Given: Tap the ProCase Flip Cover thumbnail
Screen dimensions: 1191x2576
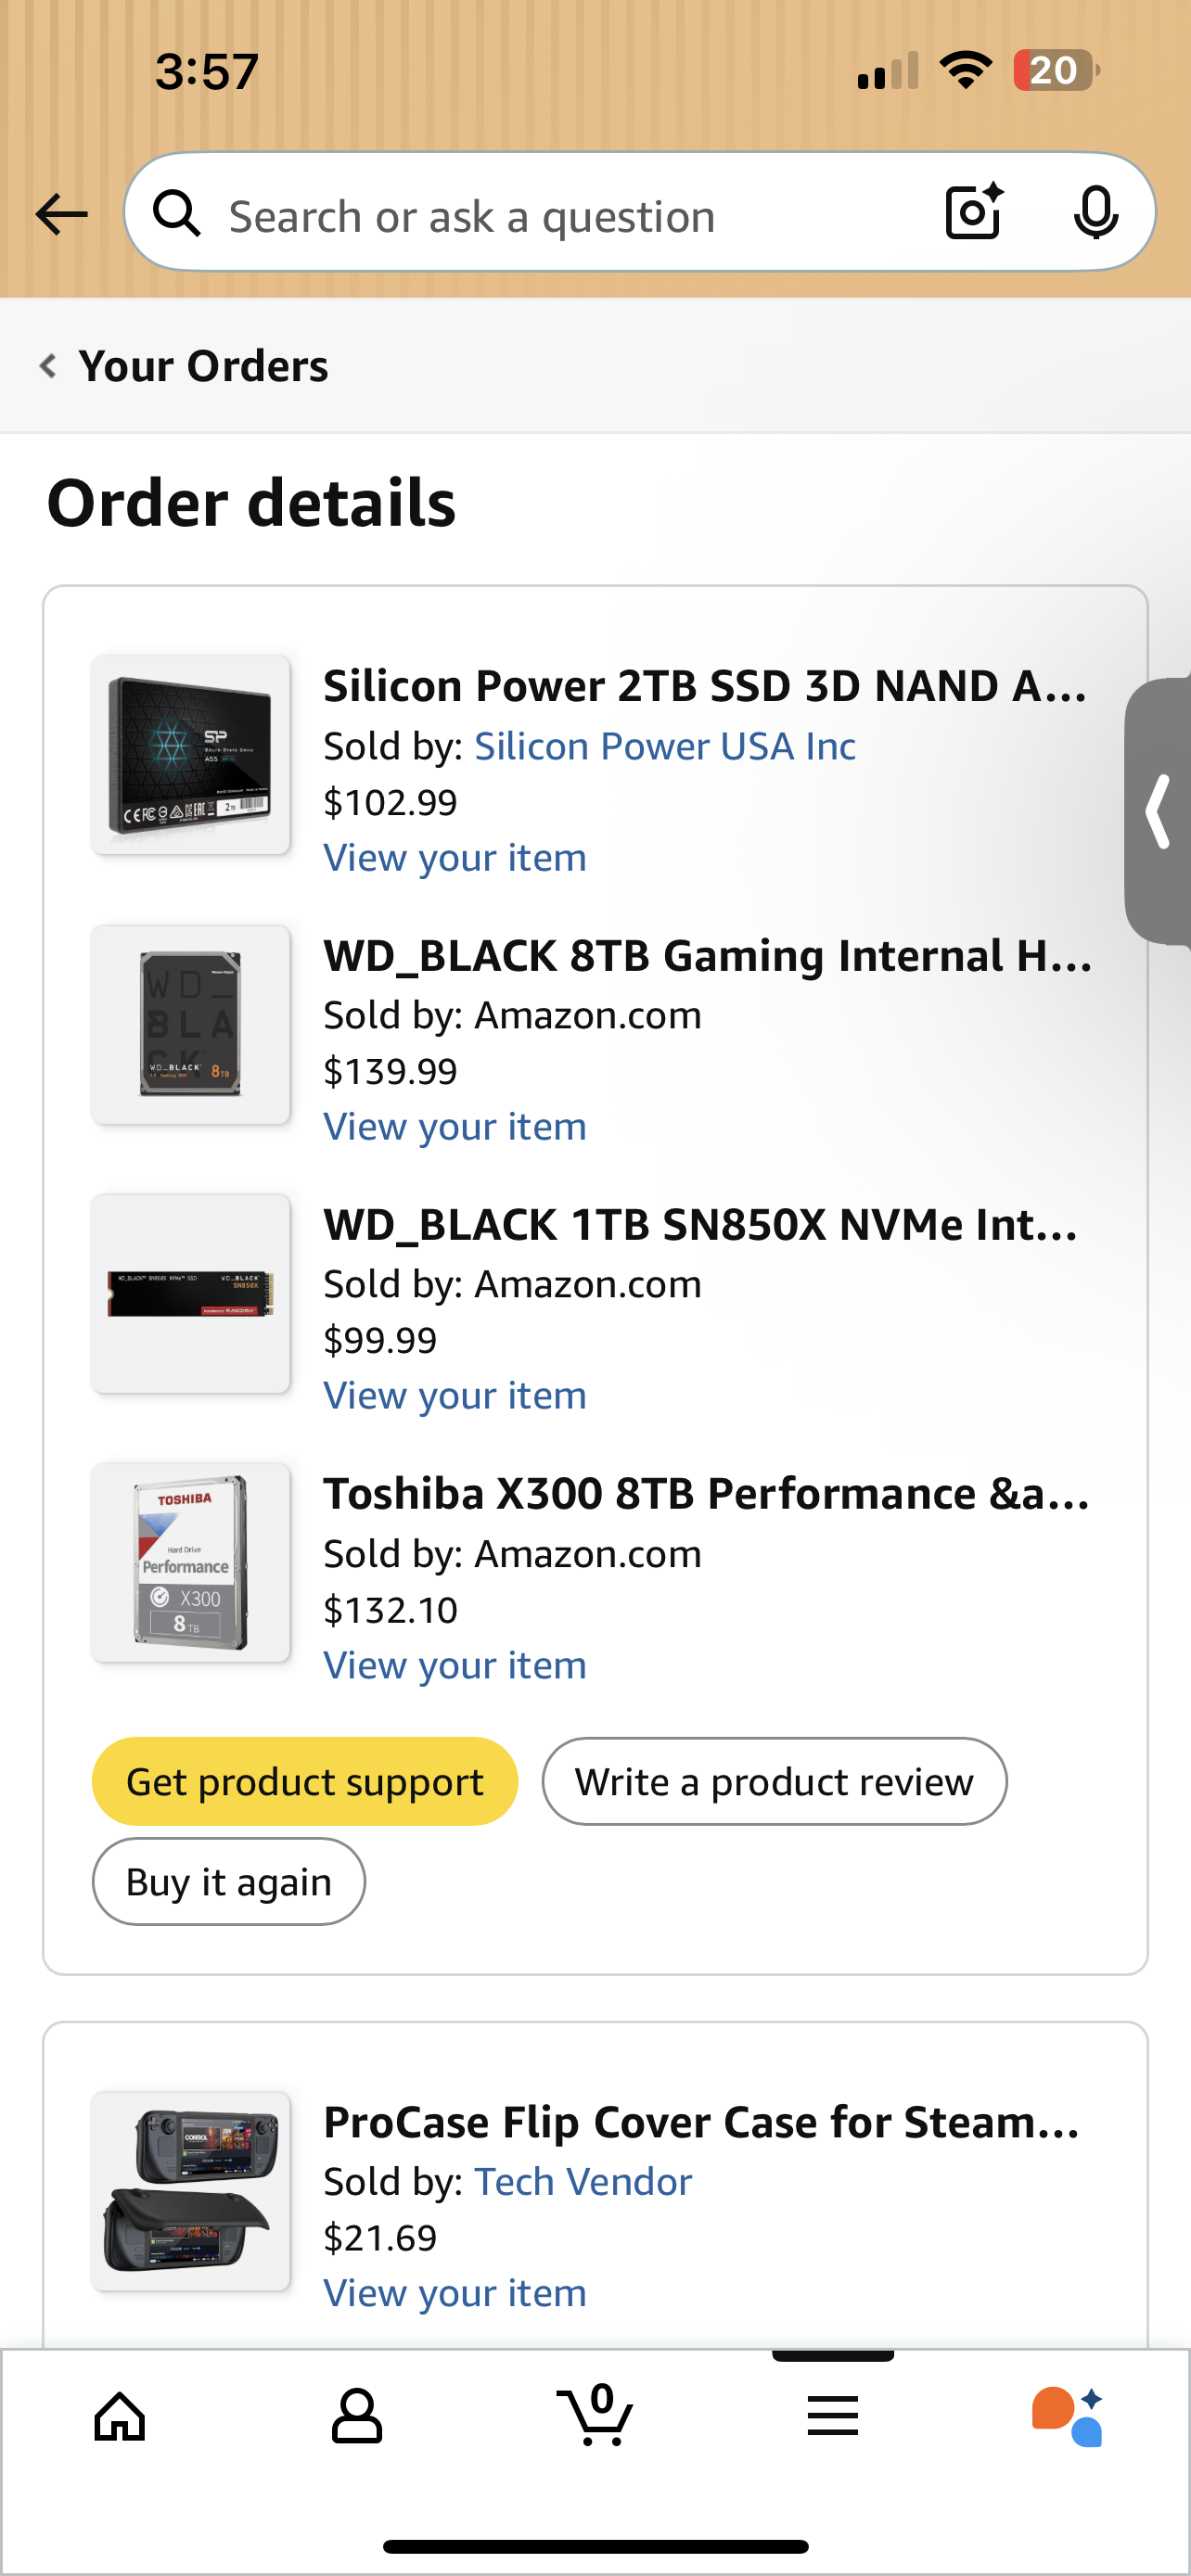Looking at the screenshot, I should point(190,2191).
